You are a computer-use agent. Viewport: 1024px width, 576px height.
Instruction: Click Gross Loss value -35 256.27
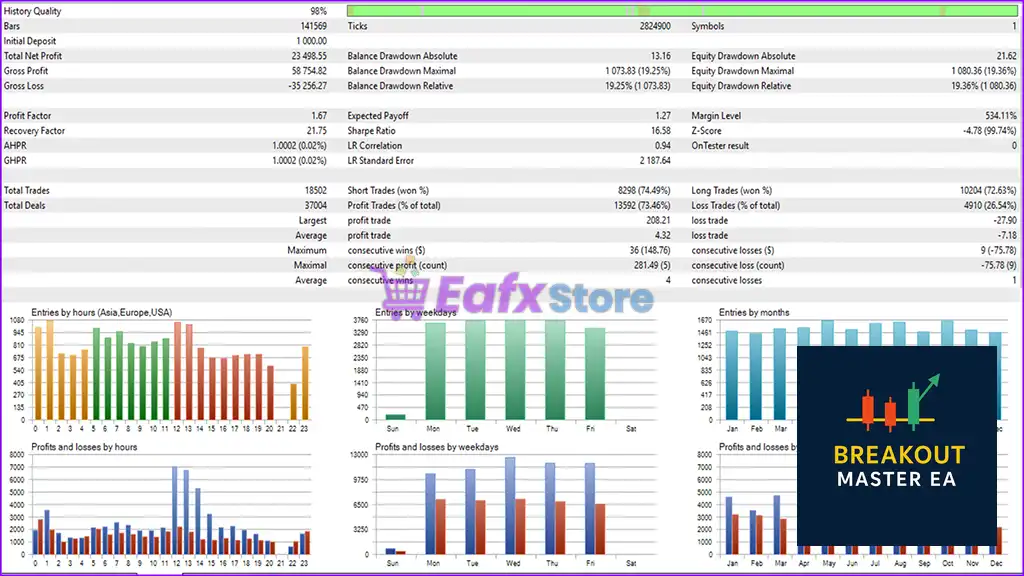coord(308,86)
